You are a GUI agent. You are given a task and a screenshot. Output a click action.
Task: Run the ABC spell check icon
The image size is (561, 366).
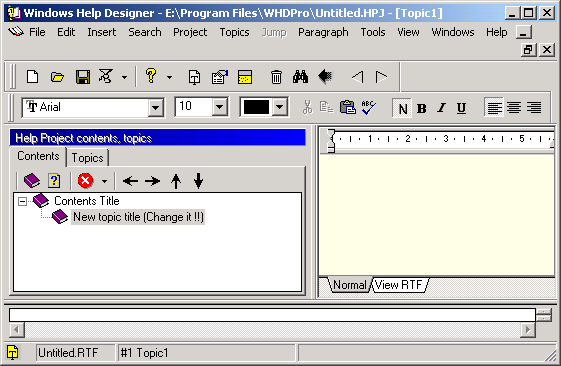369,107
